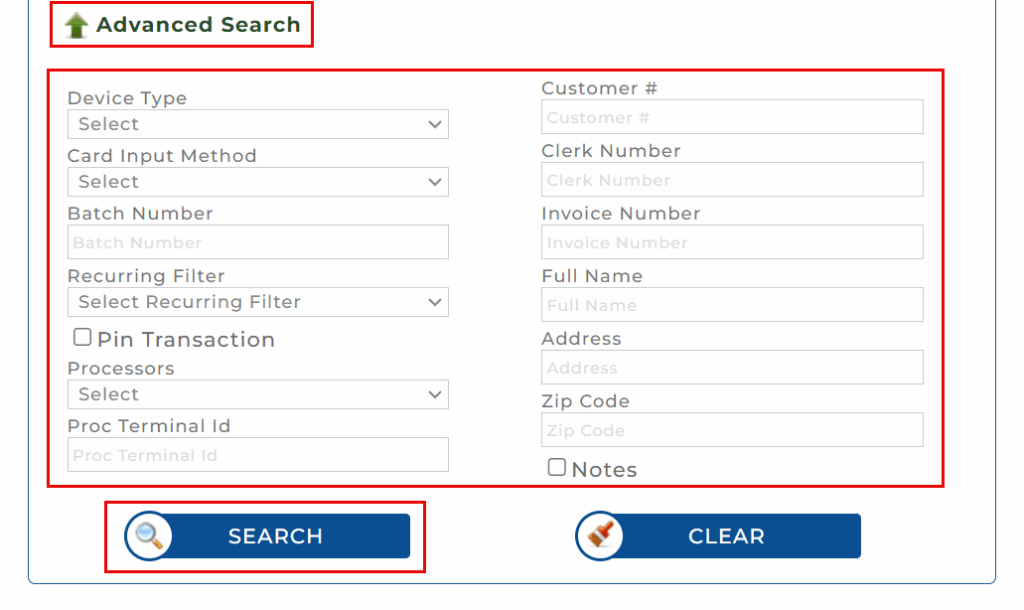Click the Zip Code field

coord(732,430)
